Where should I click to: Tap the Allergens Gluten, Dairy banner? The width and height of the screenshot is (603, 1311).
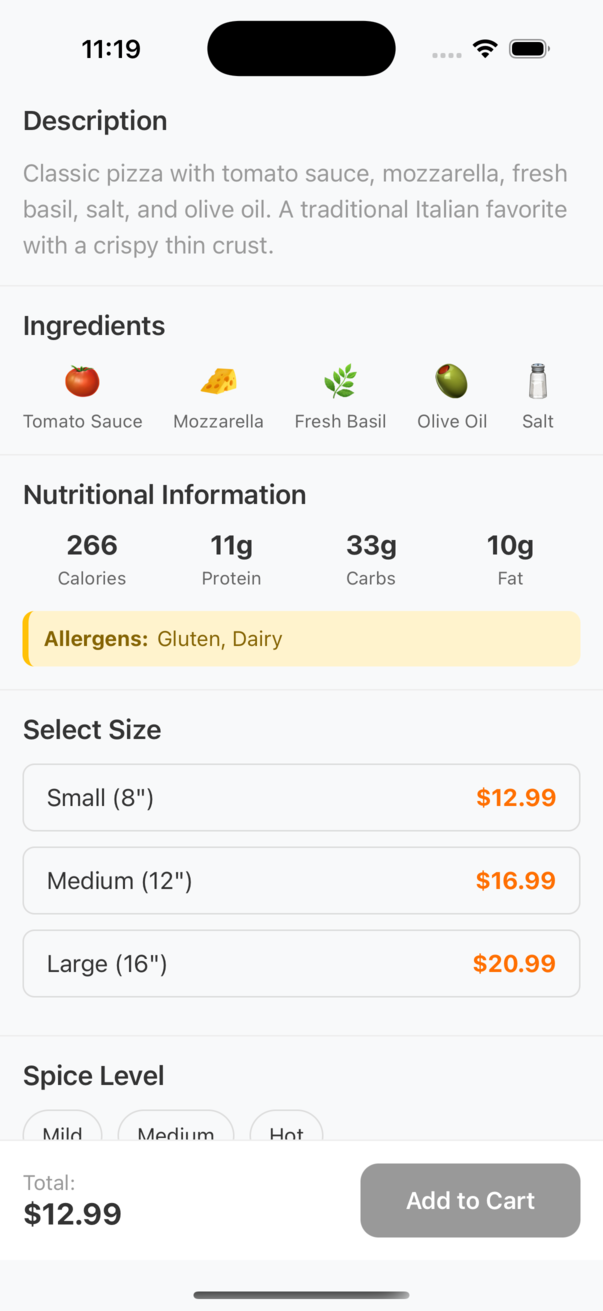(x=301, y=639)
